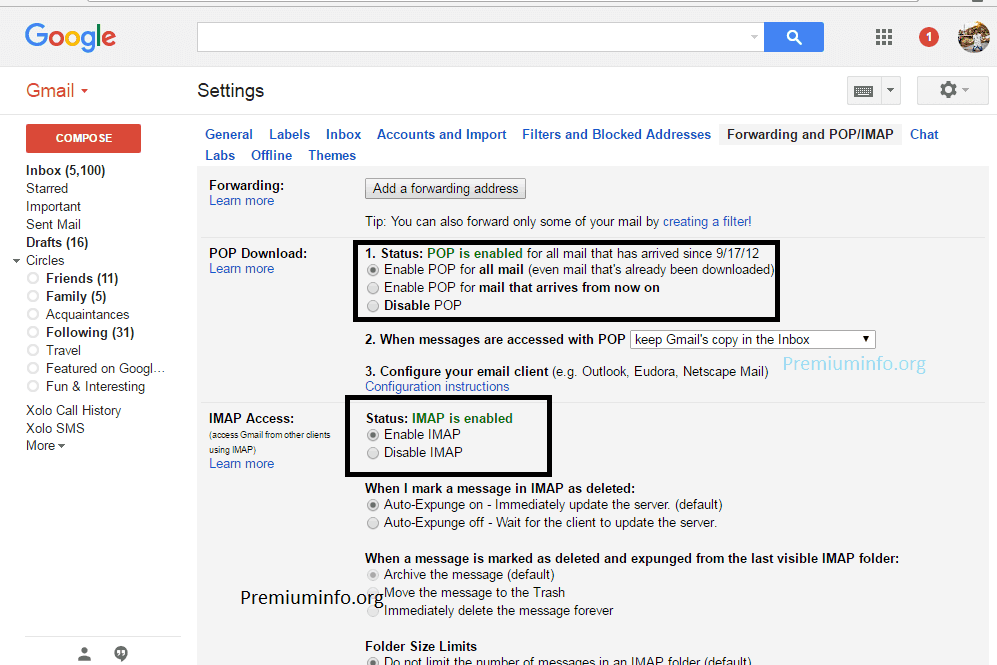
Task: Open the notifications bell with badge count
Action: pyautogui.click(x=928, y=36)
